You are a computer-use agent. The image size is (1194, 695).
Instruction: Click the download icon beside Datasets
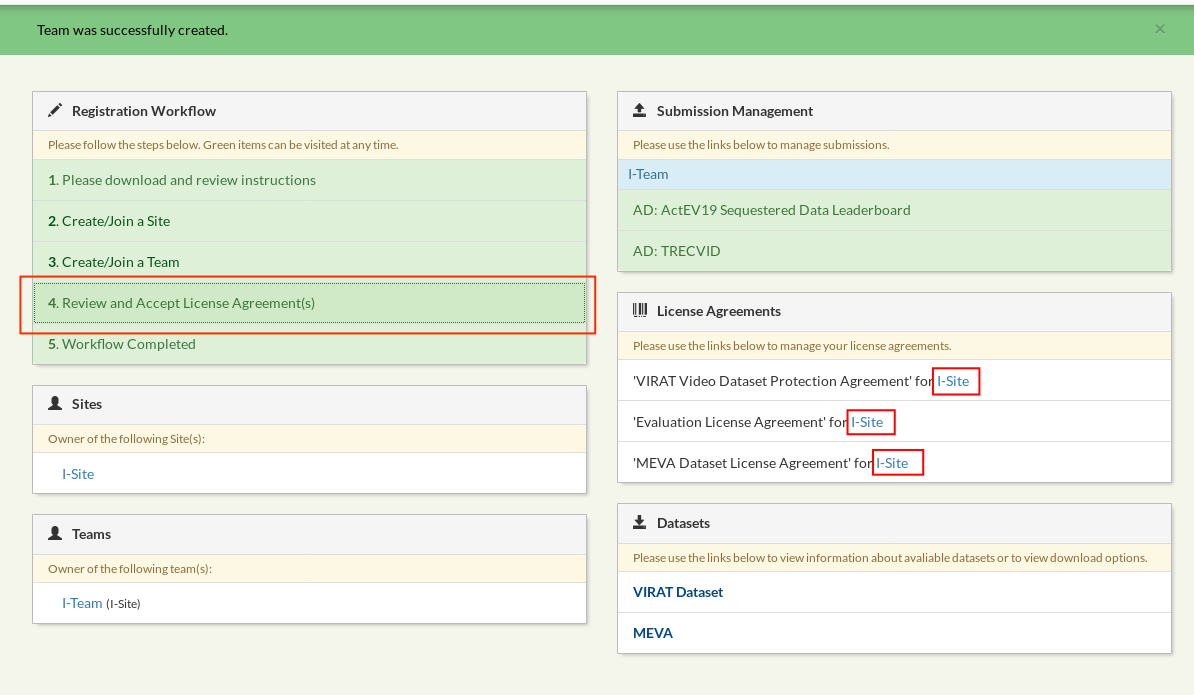[x=639, y=522]
